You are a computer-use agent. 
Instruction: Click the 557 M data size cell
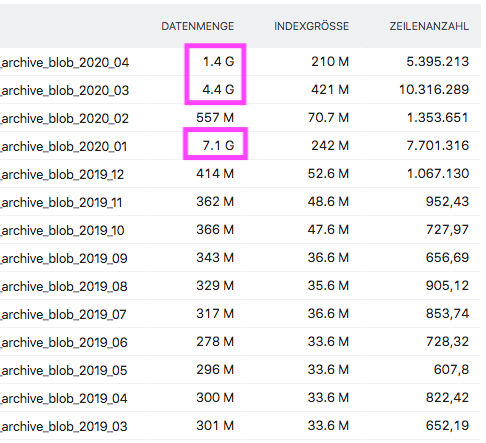215,118
